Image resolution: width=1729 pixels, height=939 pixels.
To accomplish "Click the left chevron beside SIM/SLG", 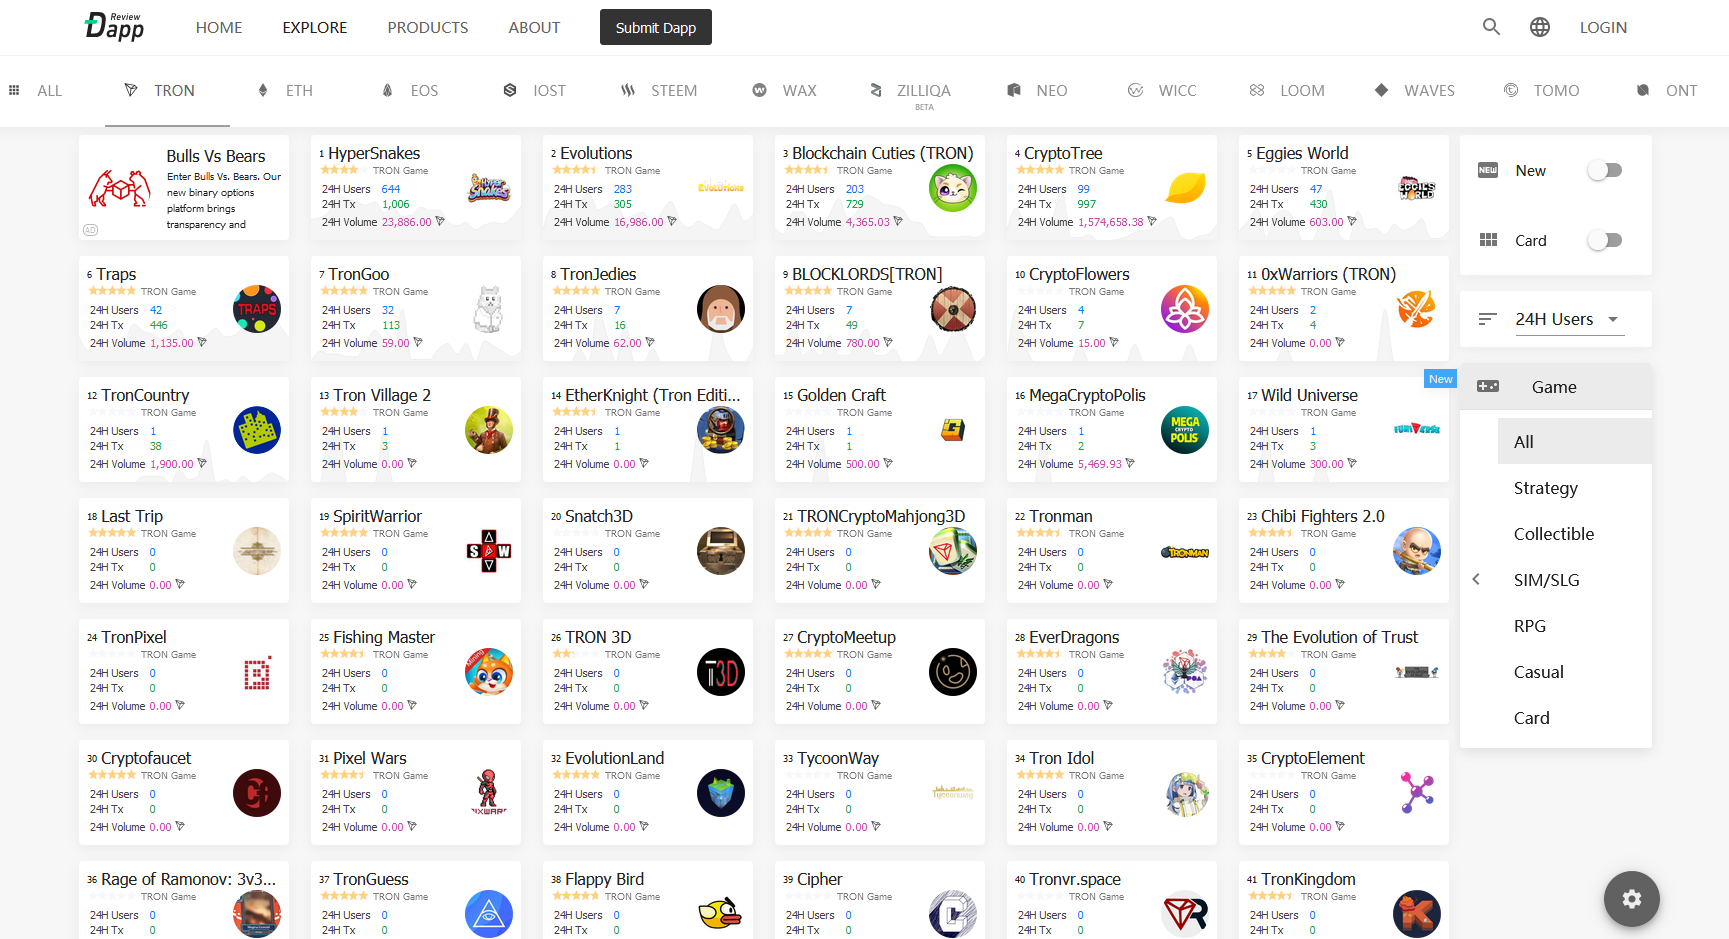I will [1476, 579].
